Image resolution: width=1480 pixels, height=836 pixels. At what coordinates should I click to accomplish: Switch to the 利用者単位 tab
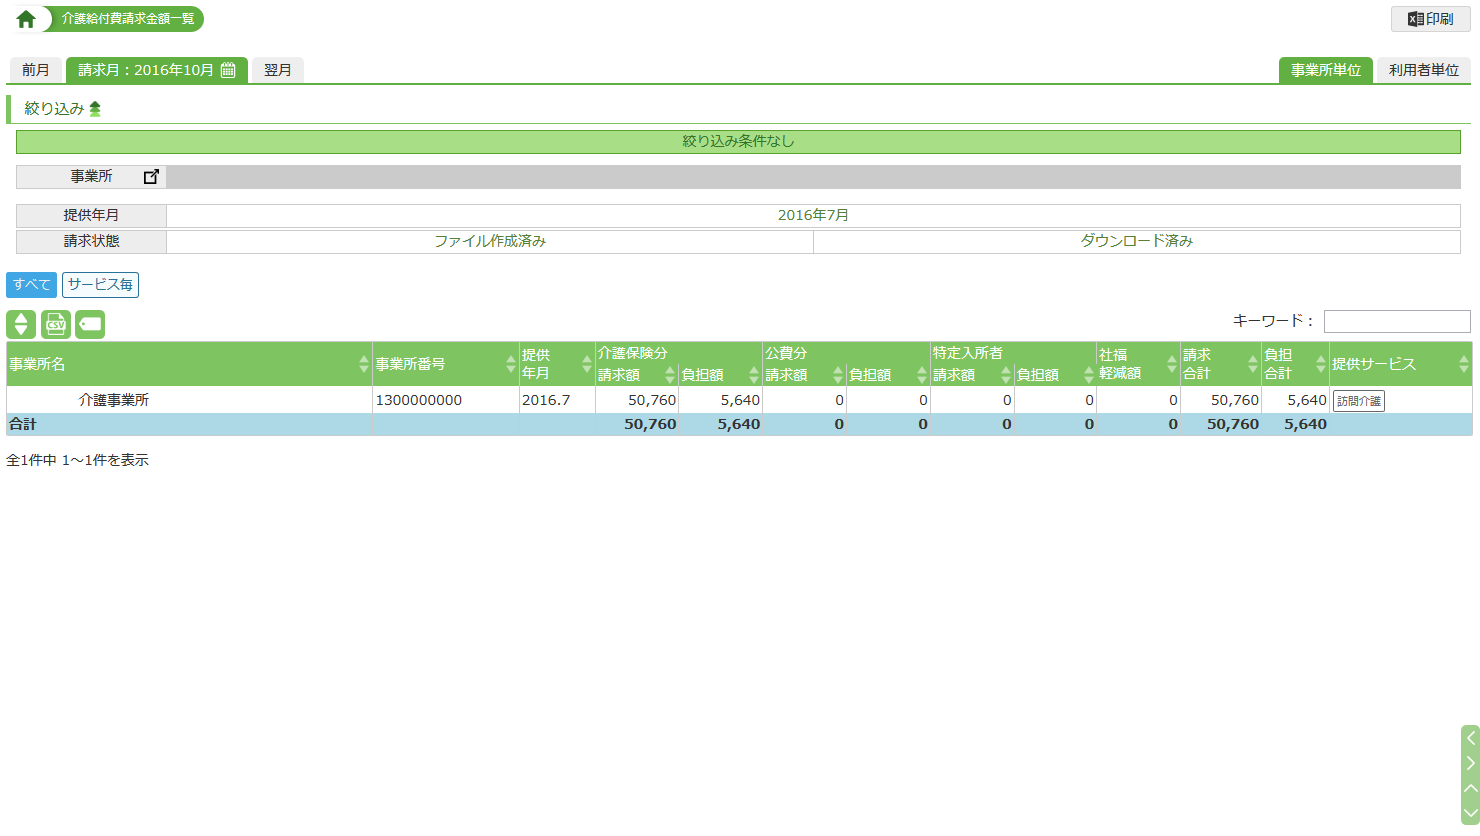coord(1423,70)
